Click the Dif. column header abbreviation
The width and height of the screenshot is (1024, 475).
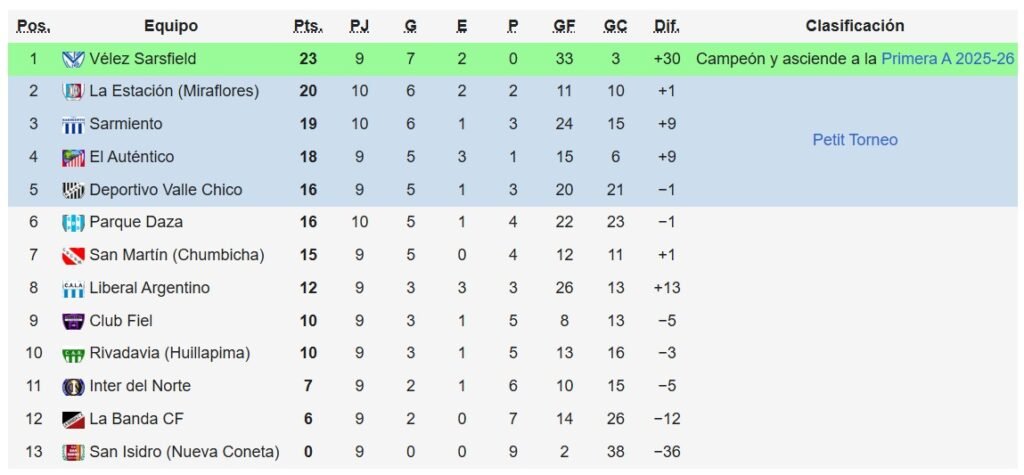[667, 26]
